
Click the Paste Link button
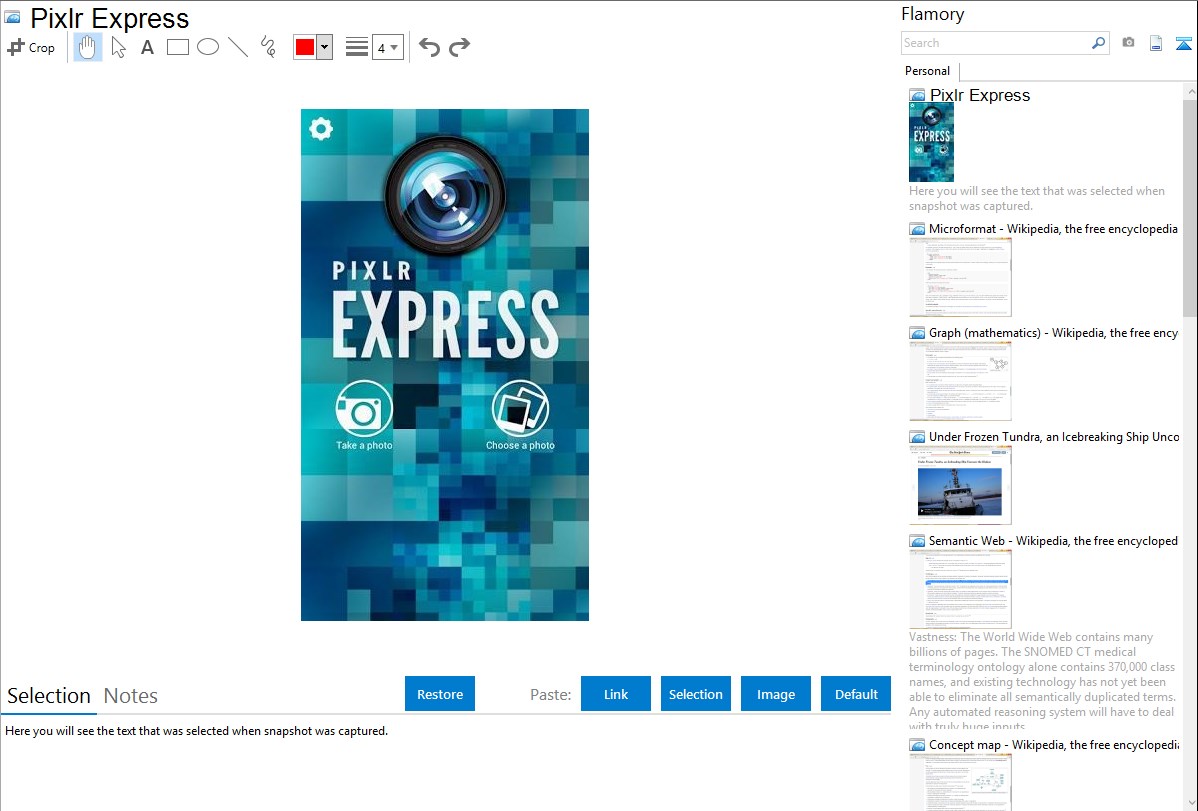(x=616, y=694)
